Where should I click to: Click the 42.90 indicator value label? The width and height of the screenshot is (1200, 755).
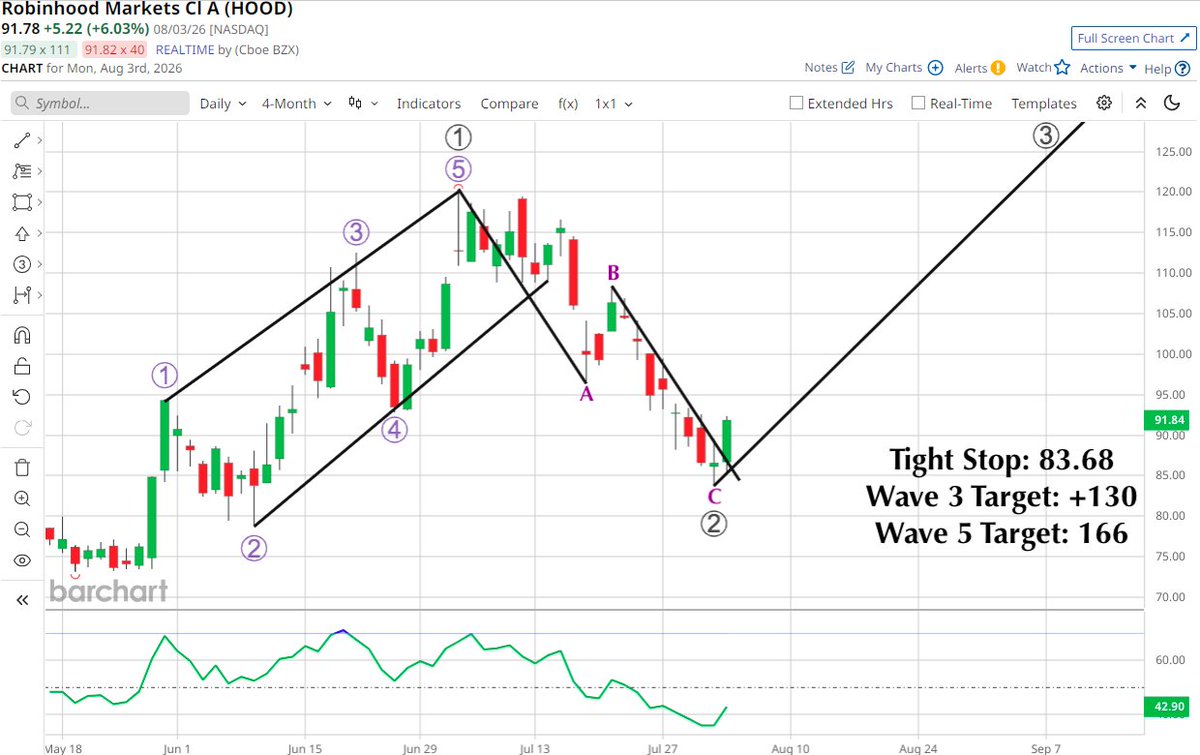pyautogui.click(x=1165, y=707)
